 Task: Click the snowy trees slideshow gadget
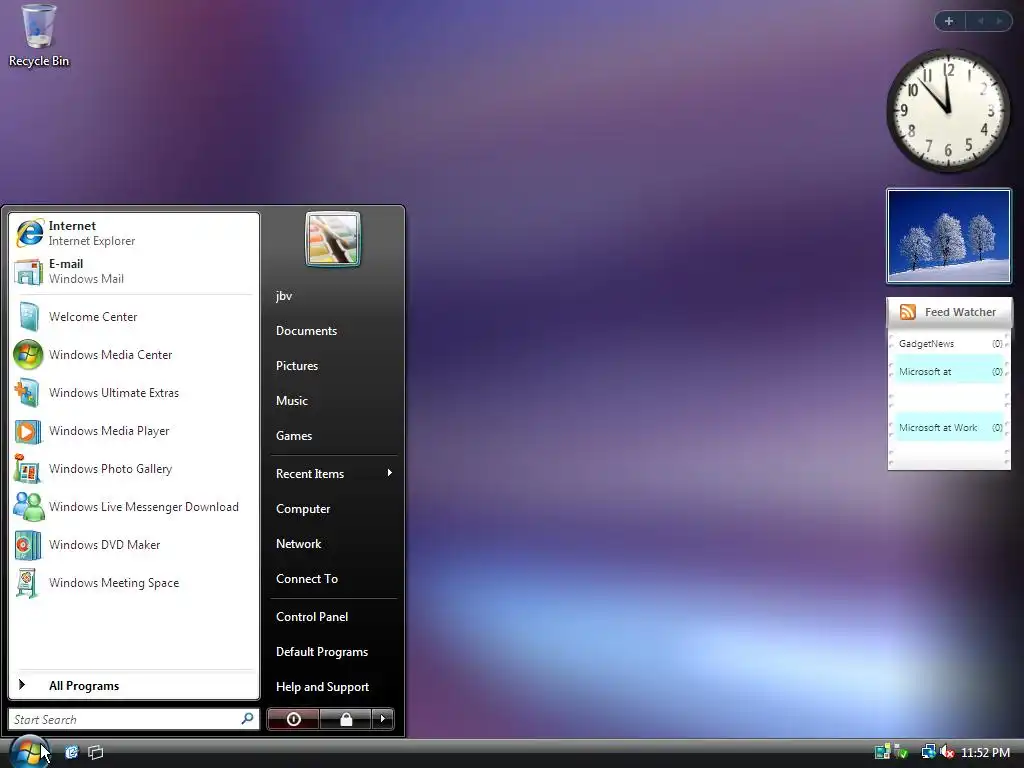coord(949,236)
